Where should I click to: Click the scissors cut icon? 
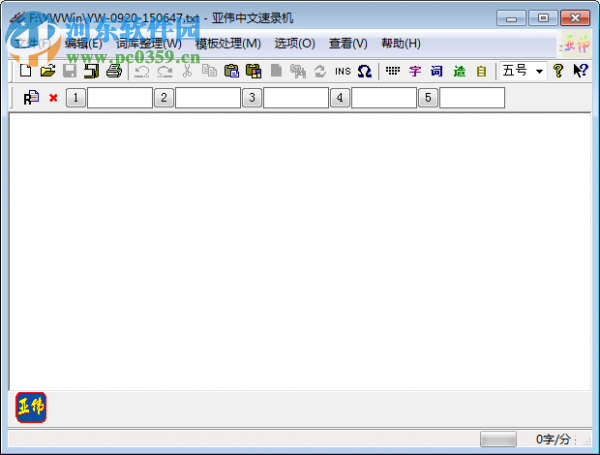[187, 71]
